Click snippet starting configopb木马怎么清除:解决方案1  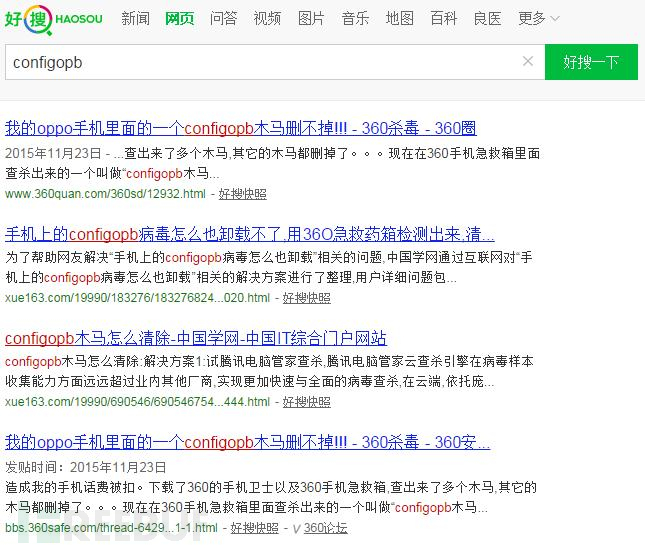coord(269,371)
